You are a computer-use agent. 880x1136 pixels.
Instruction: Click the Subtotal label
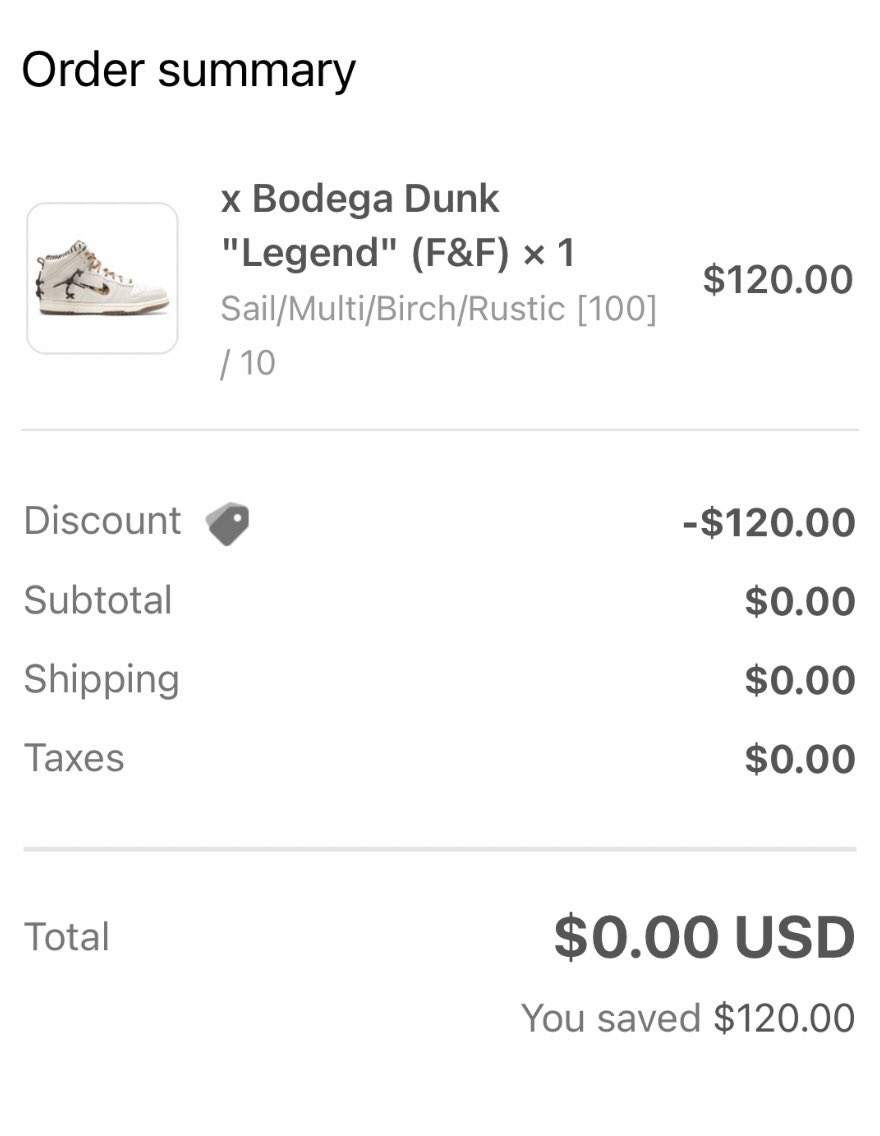pyautogui.click(x=98, y=600)
